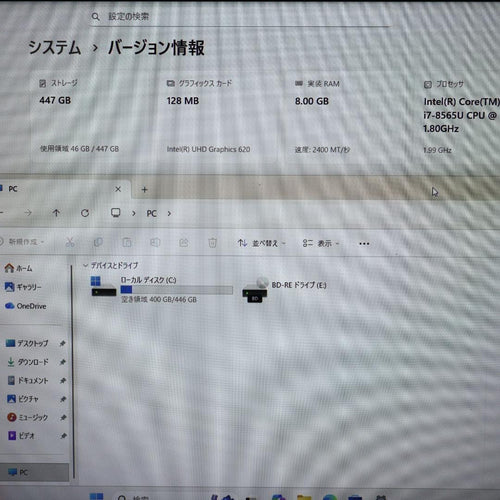This screenshot has width=500, height=500.
Task: Open the 新規作成 dropdown
Action: click(x=22, y=242)
